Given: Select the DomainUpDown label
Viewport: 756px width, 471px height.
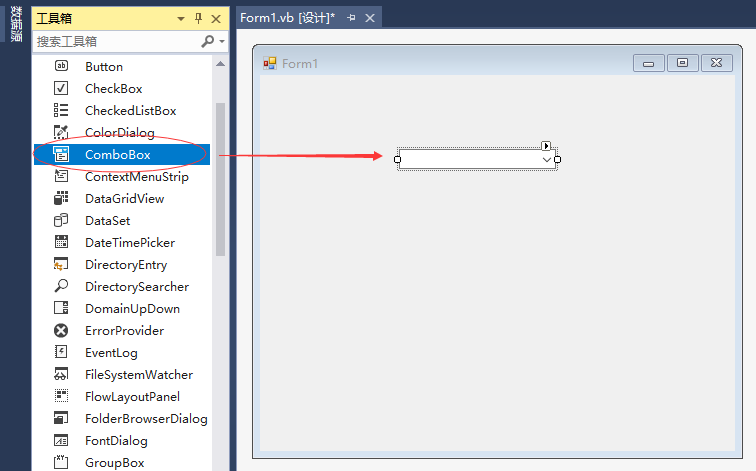Looking at the screenshot, I should pyautogui.click(x=133, y=309).
